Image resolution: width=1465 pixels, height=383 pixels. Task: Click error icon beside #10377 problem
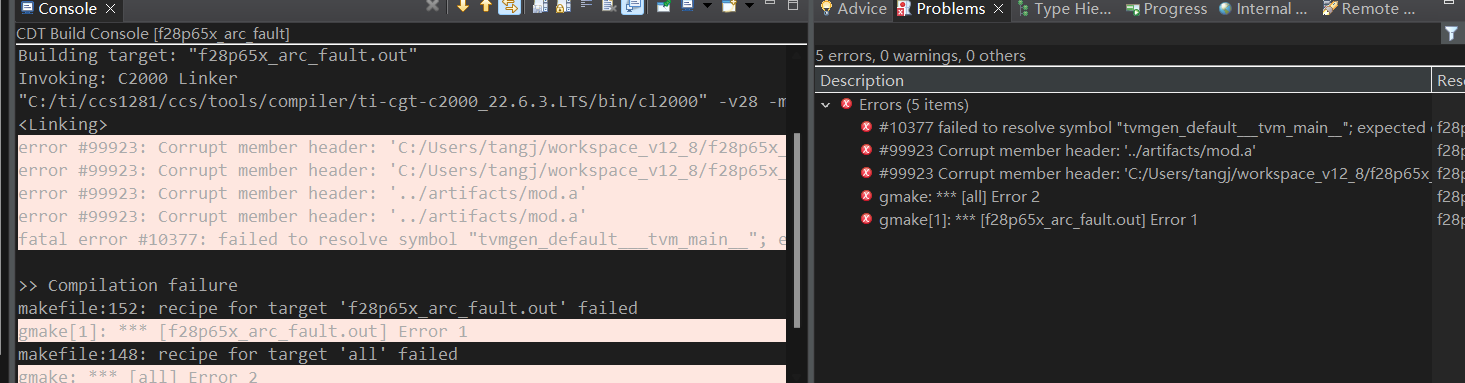[866, 128]
